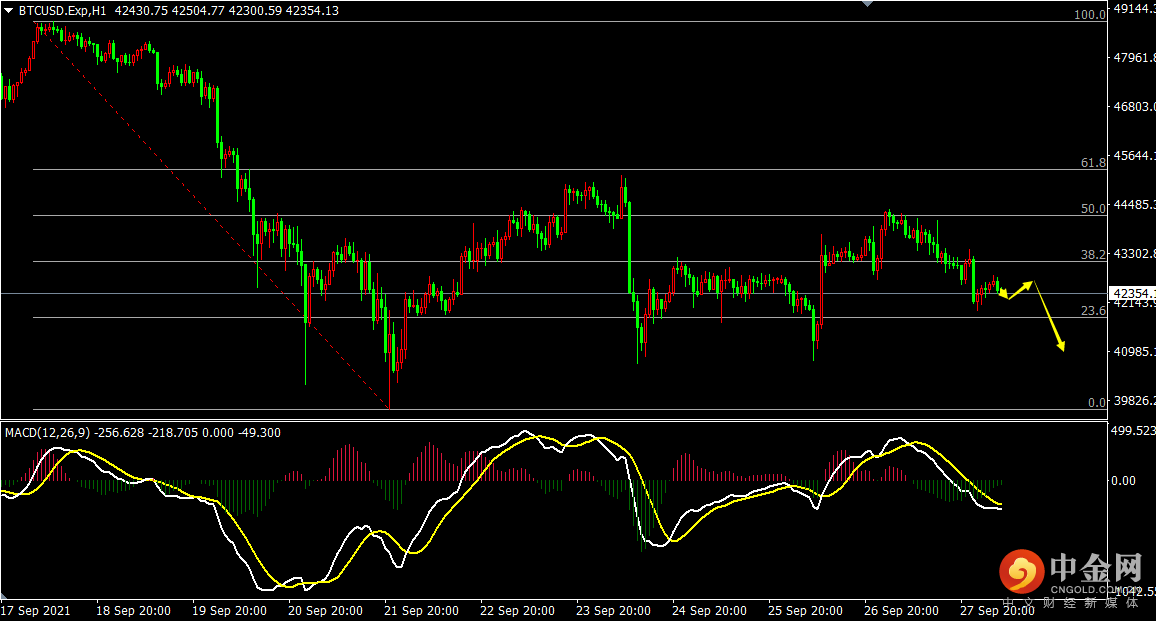
Task: Click the 24 Sep 20:00 time label
Action: pos(709,611)
